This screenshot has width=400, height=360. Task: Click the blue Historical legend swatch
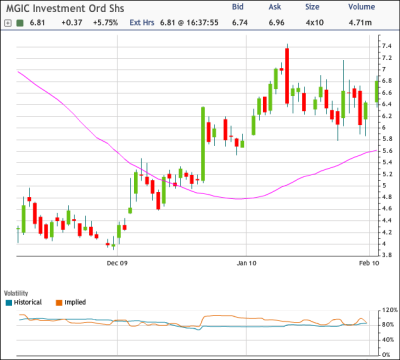[x=9, y=303]
